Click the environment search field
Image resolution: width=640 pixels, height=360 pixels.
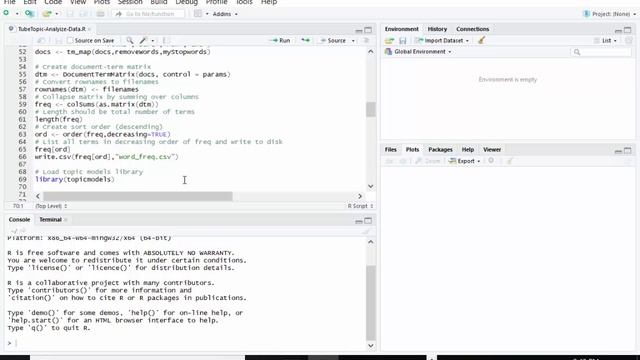coord(601,52)
